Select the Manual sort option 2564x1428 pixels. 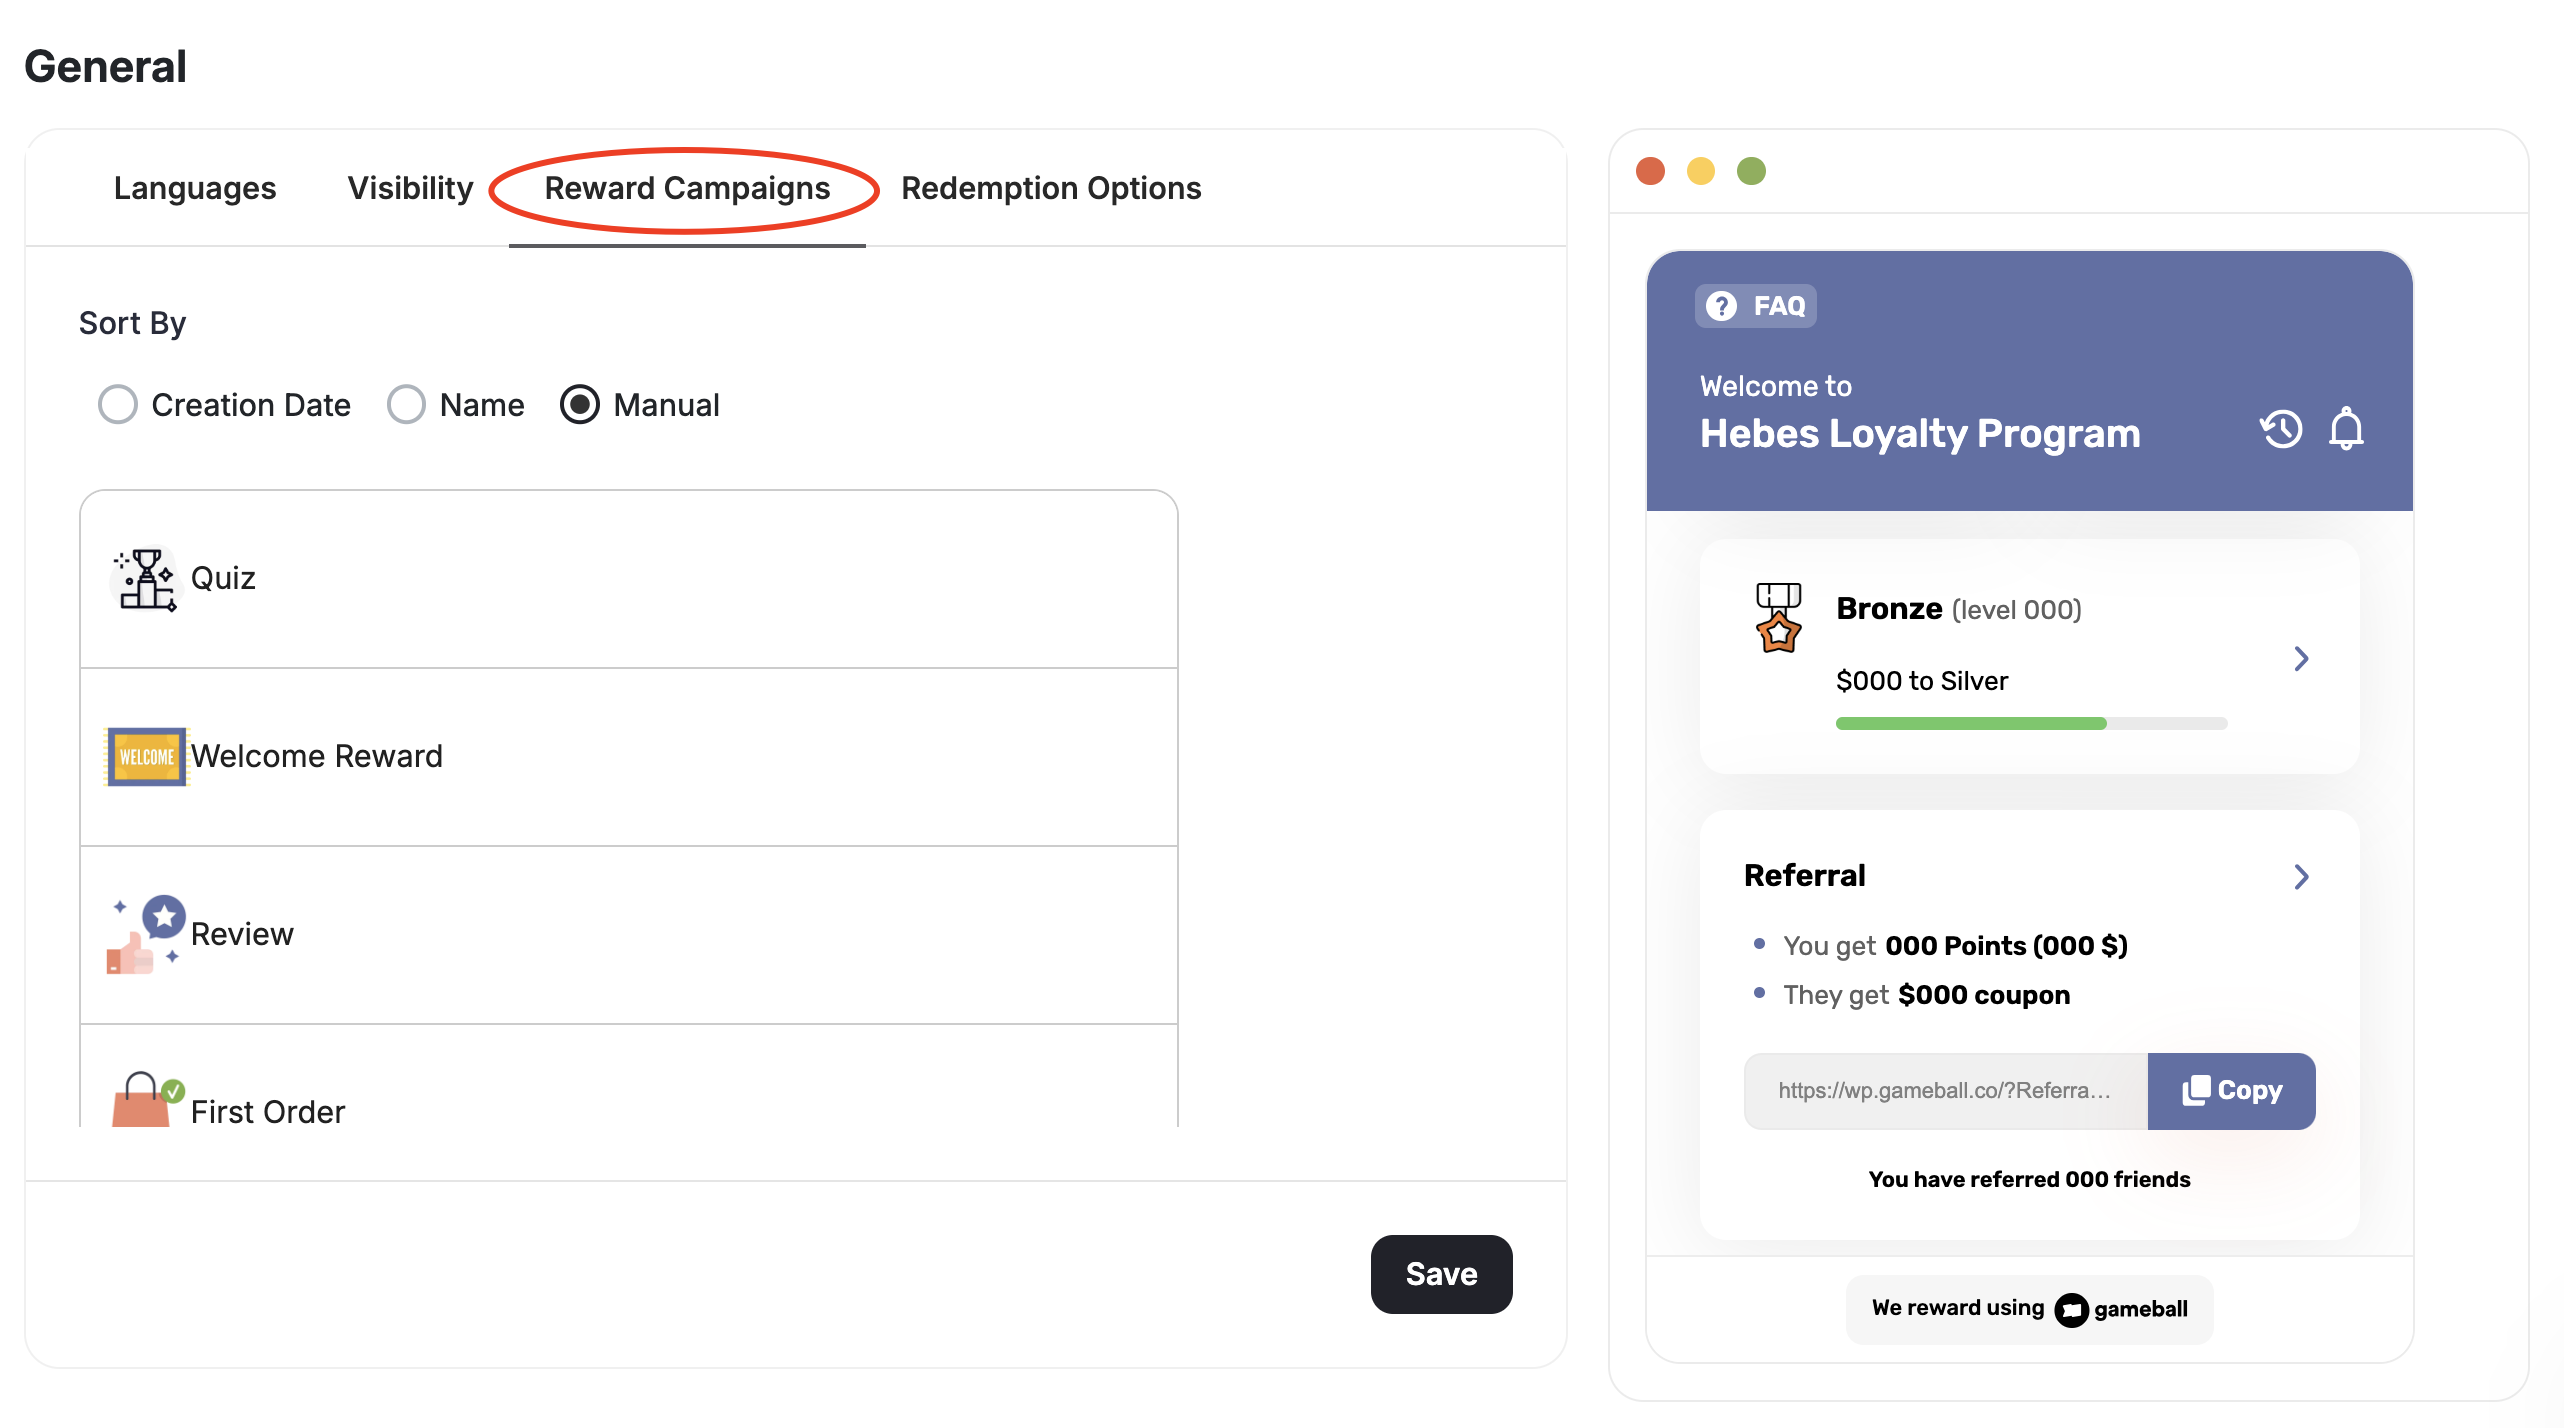580,404
